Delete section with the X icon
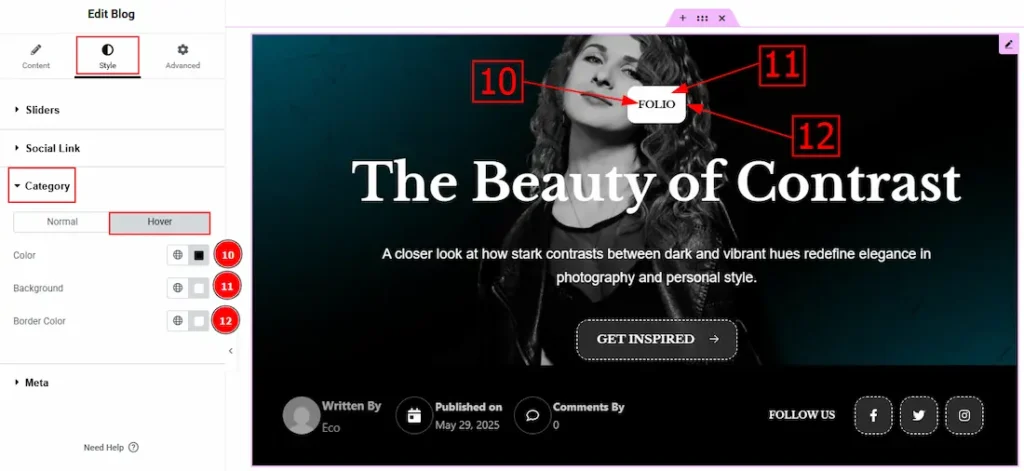Viewport: 1024px width, 471px height. click(721, 18)
